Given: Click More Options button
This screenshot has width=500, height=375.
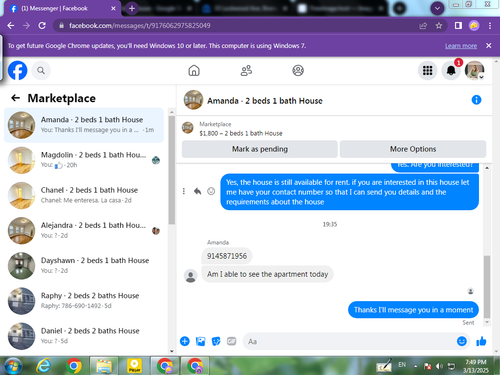Looking at the screenshot, I should point(413,149).
